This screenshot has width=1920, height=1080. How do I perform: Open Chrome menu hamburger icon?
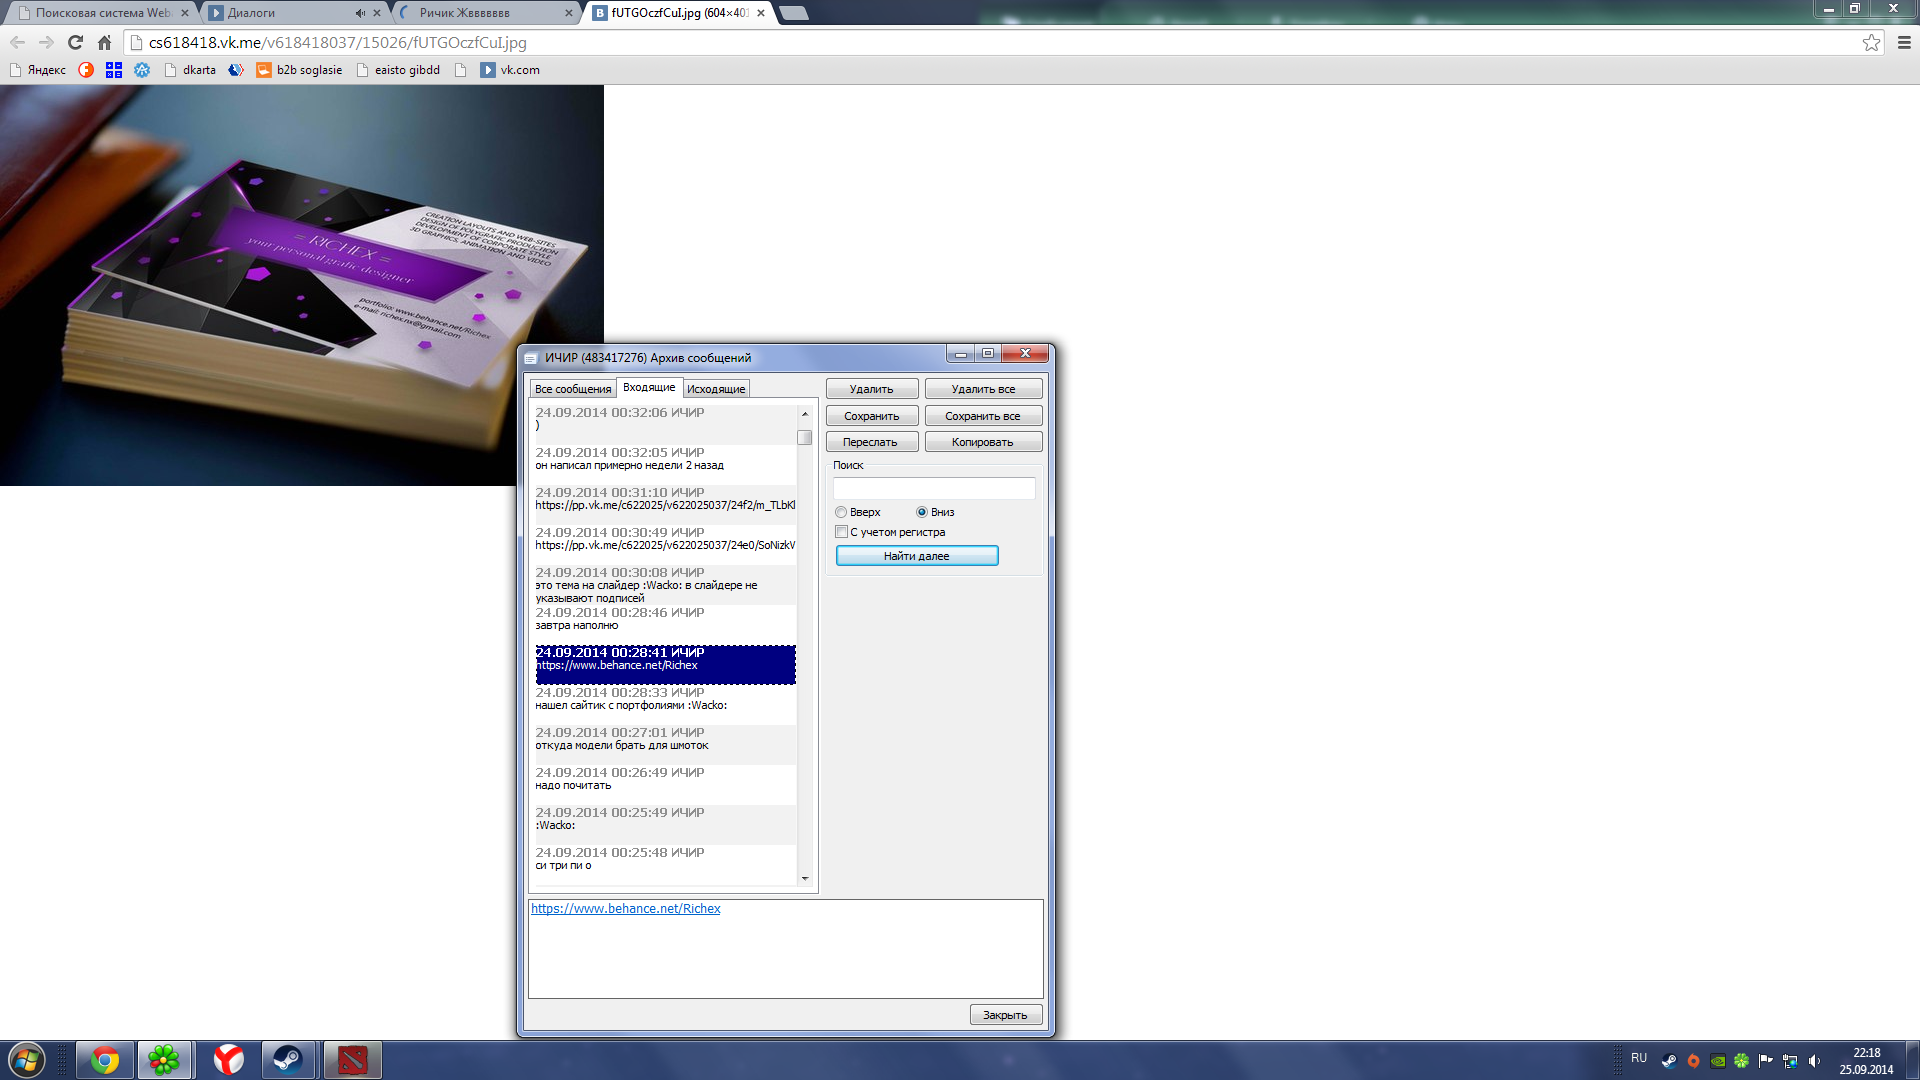(x=1904, y=42)
